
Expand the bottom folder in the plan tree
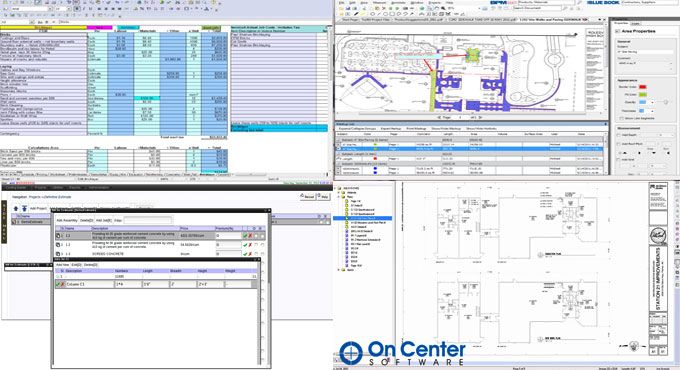pos(339,269)
